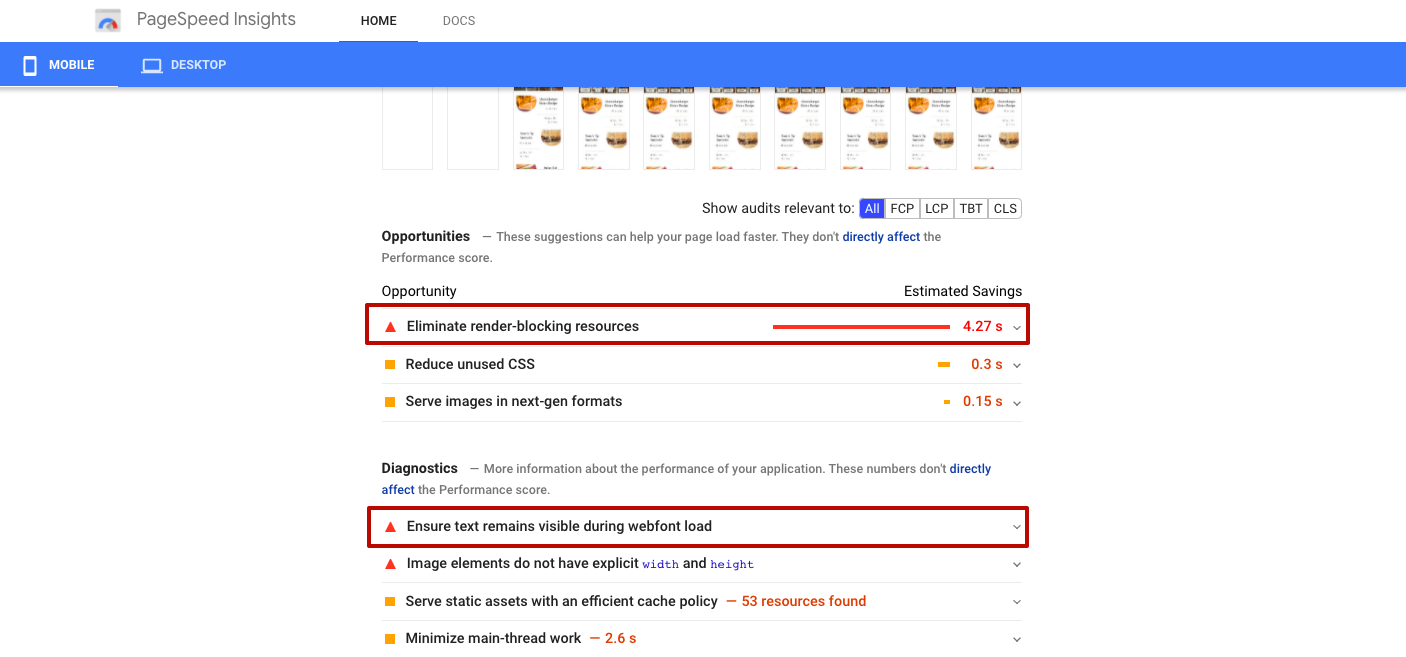Select the All audits filter
The height and width of the screenshot is (657, 1406).
(x=872, y=209)
